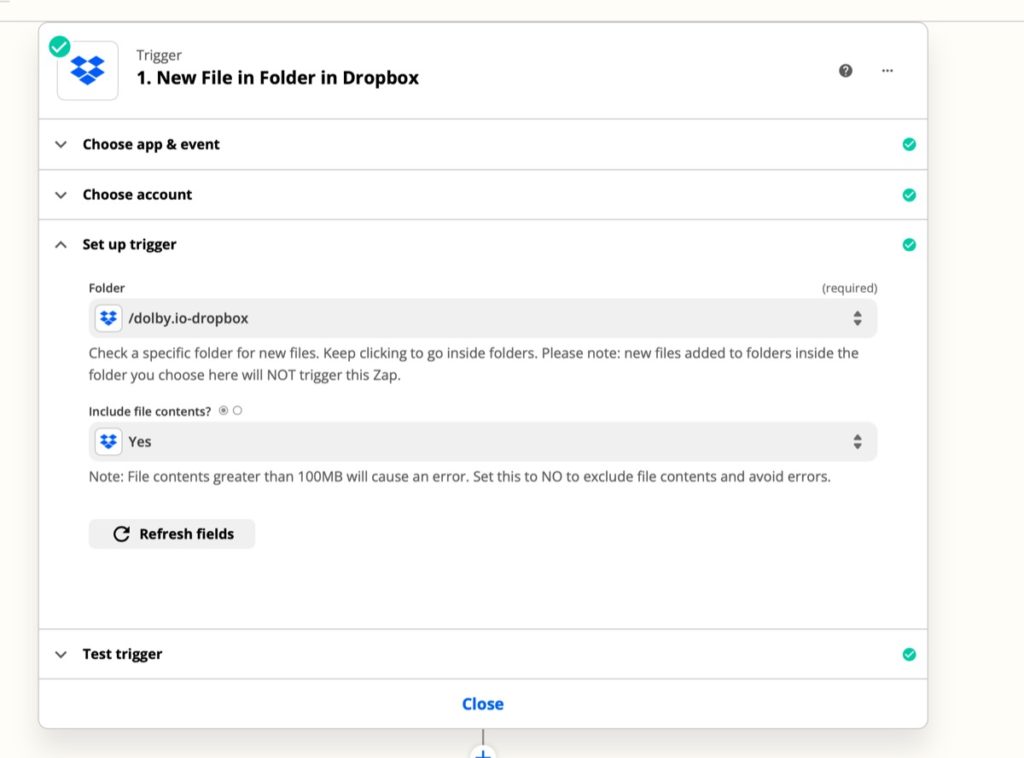Click the (required) label above the Folder field
The image size is (1024, 758).
849,288
